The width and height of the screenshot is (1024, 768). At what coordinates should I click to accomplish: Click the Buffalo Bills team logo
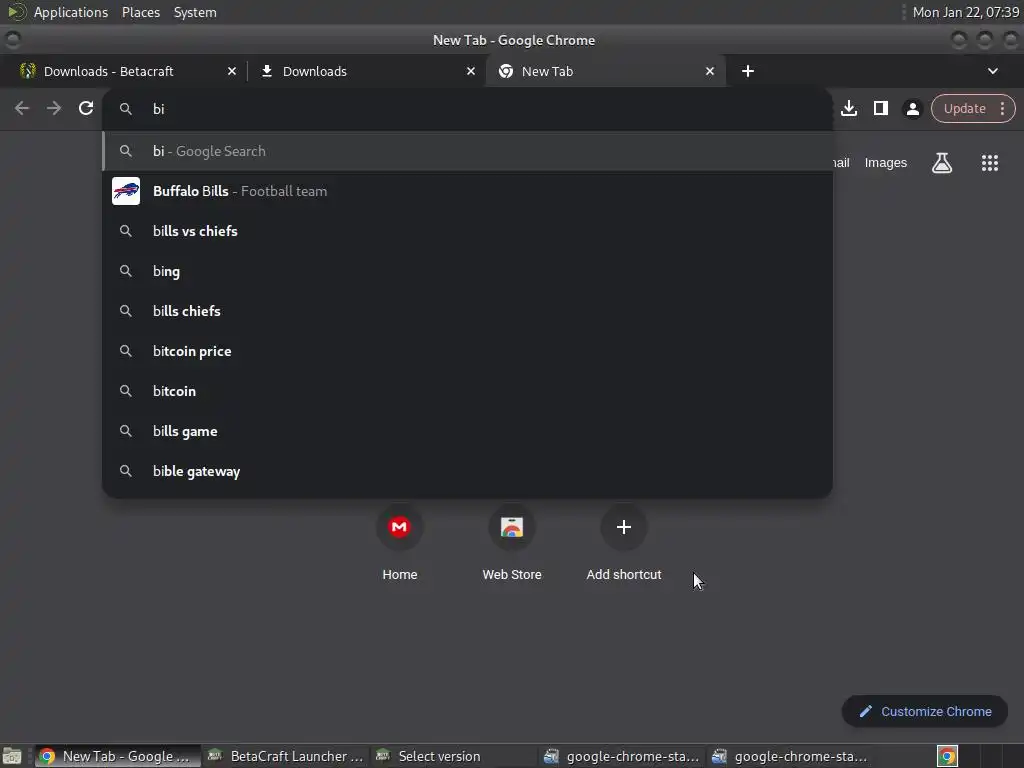click(126, 191)
